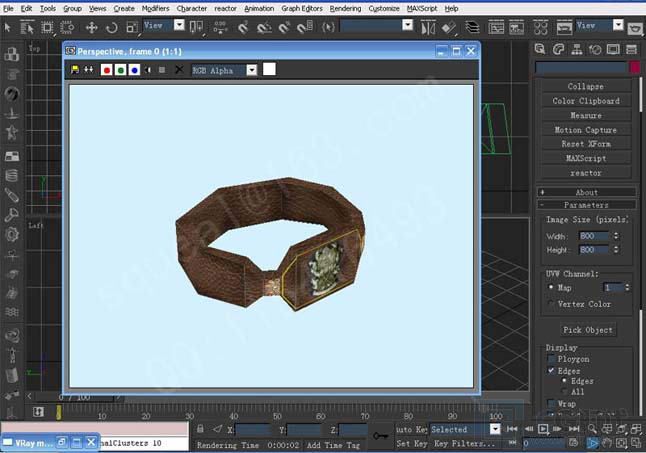The image size is (646, 453).
Task: Clear the rendered image with X
Action: point(179,70)
